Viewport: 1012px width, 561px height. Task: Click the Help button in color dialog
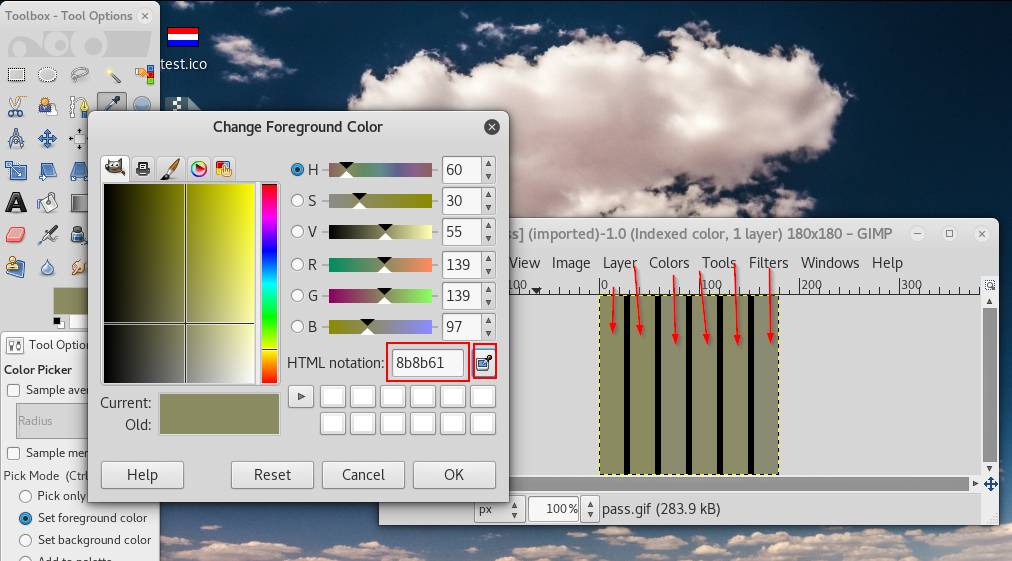143,475
